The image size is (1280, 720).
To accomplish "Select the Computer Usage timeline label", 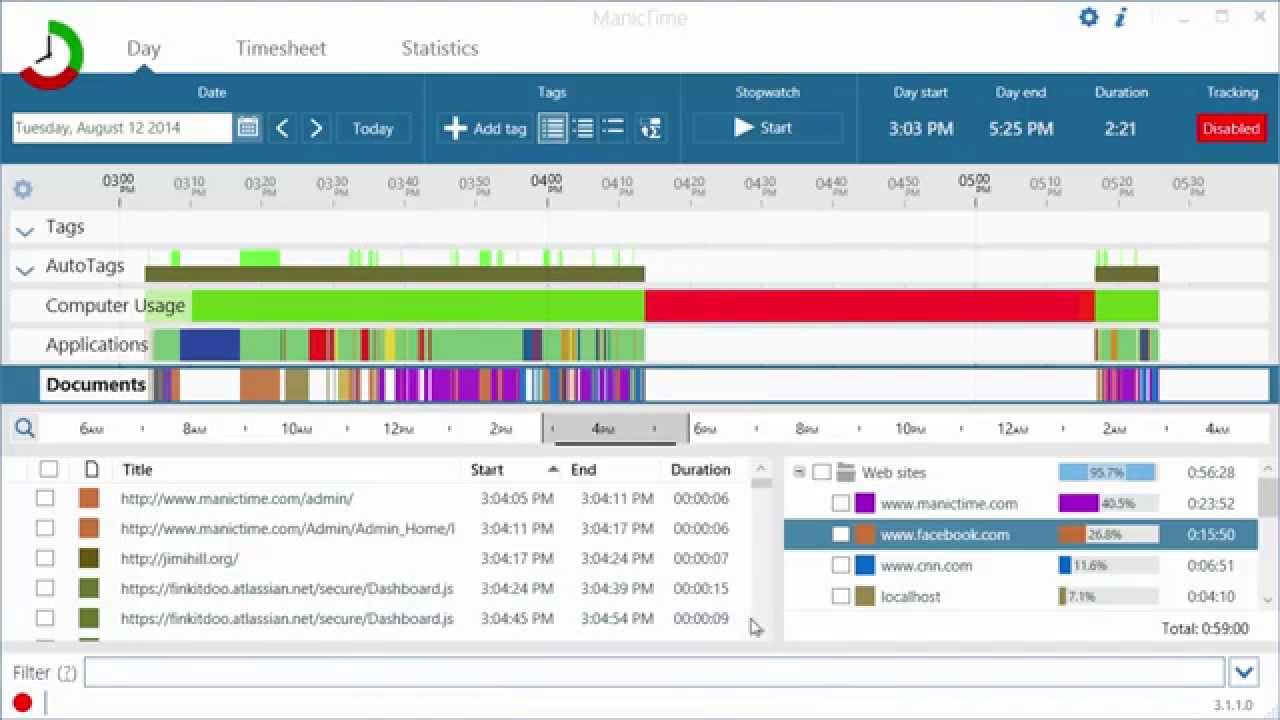I will pos(115,306).
